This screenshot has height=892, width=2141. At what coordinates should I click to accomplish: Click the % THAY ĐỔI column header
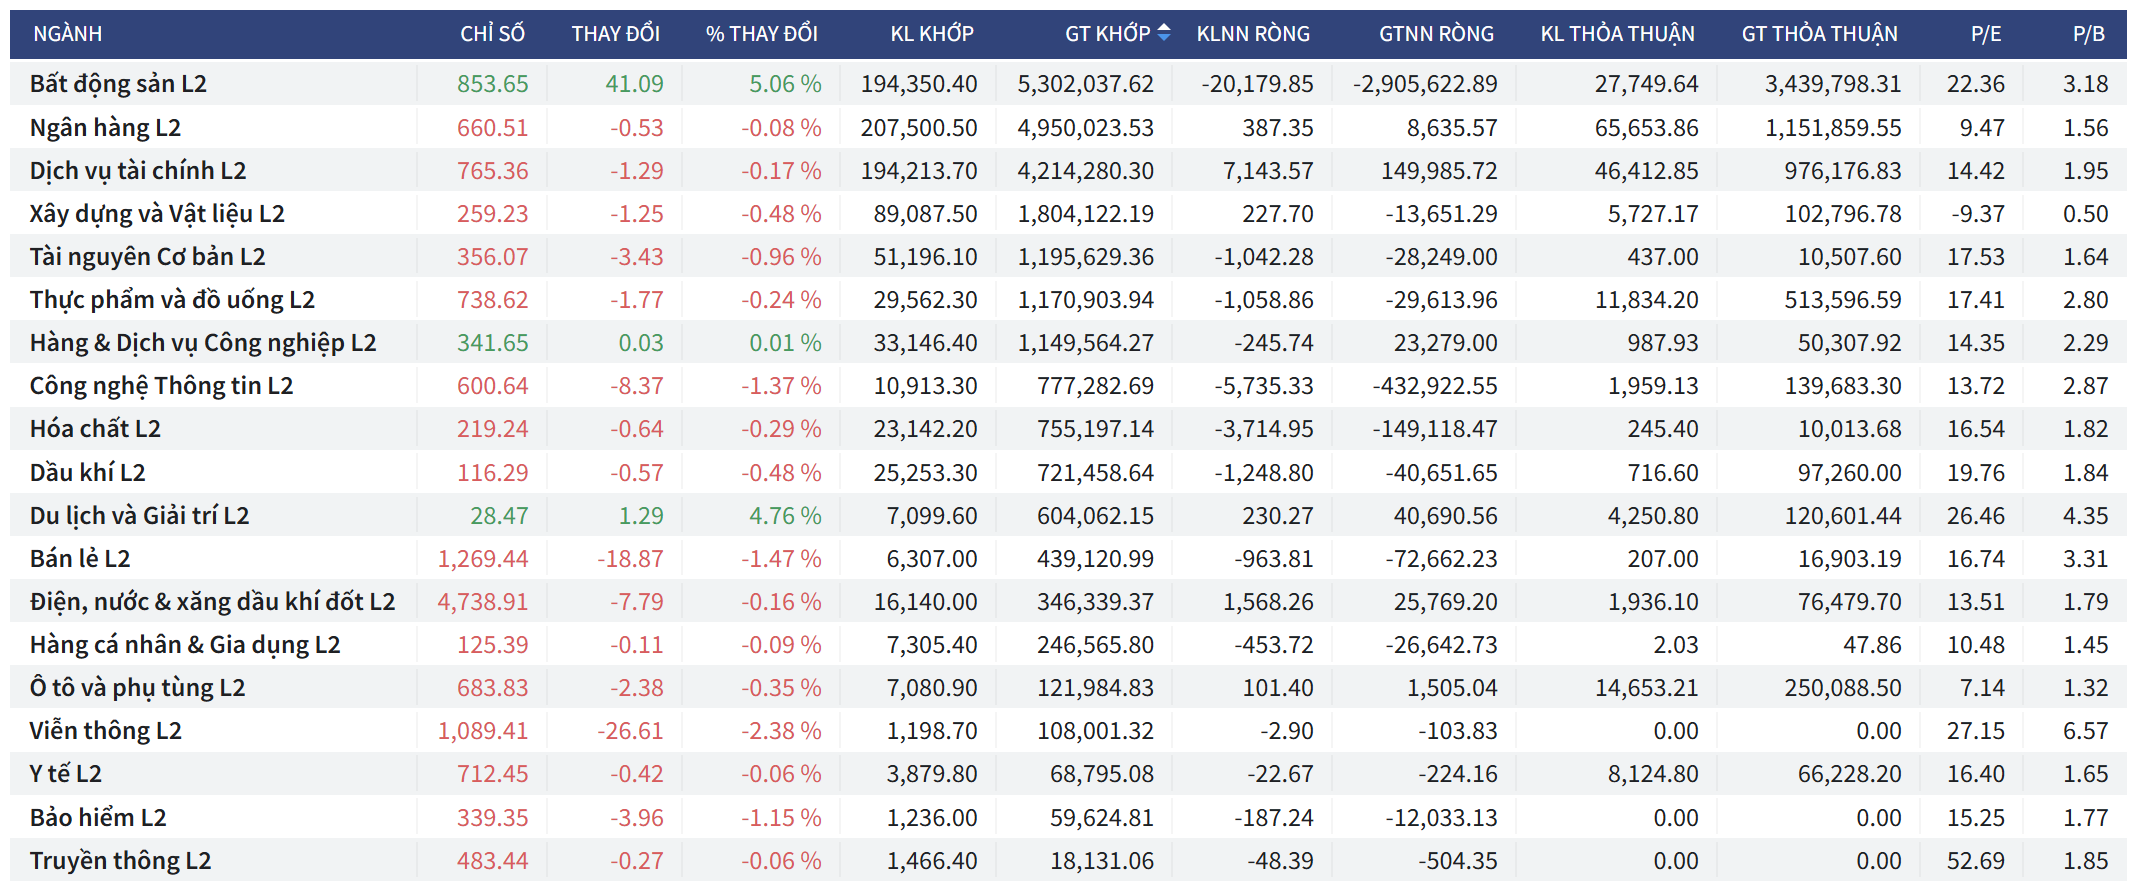pyautogui.click(x=761, y=34)
